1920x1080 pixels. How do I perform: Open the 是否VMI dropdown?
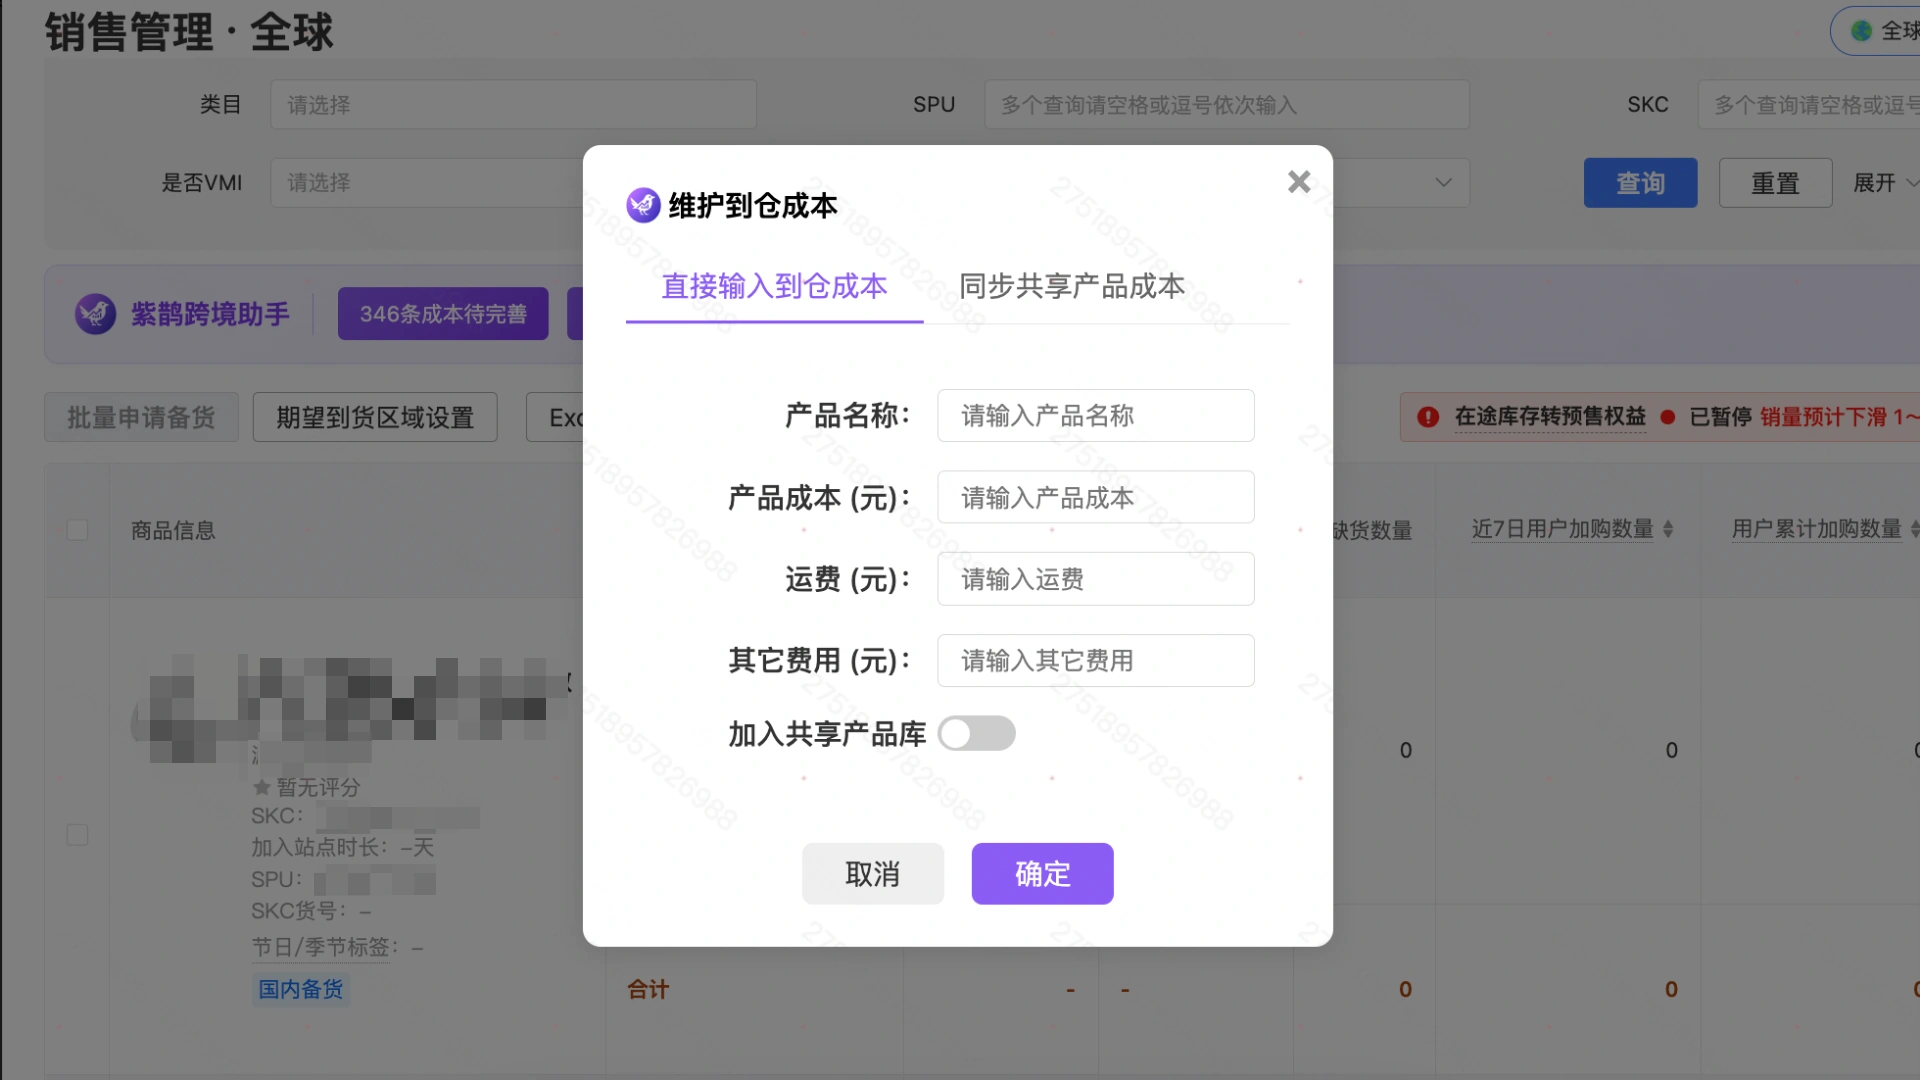(427, 183)
